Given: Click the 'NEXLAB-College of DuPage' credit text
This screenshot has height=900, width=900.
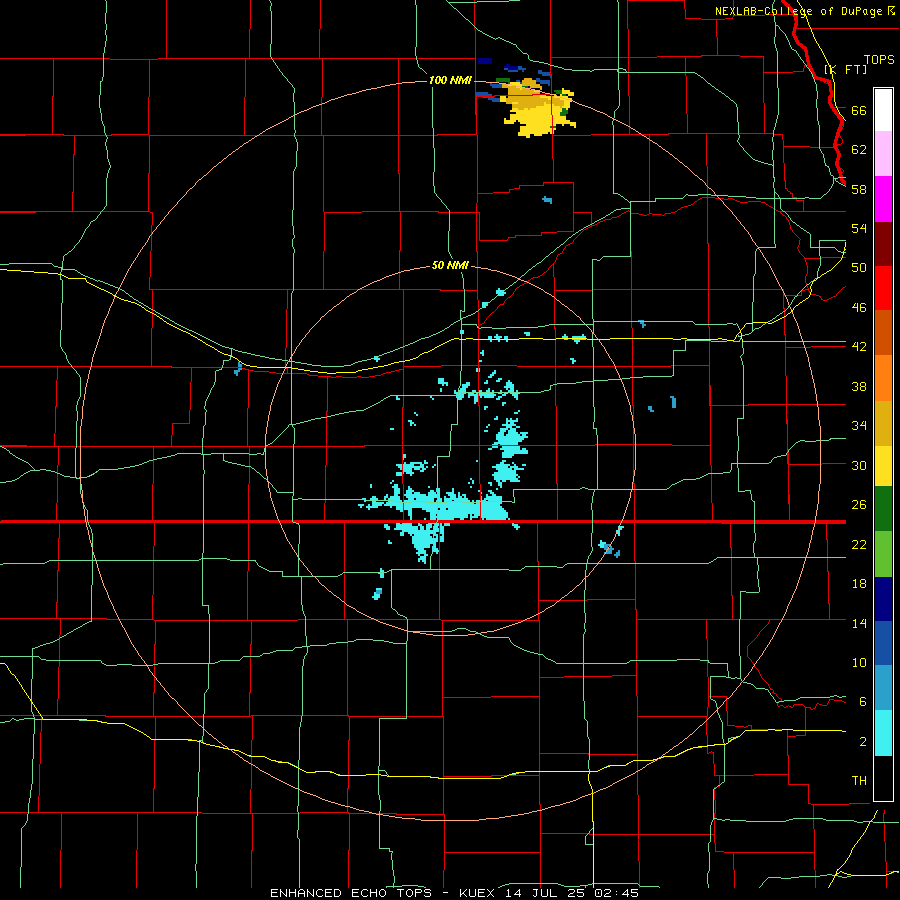Looking at the screenshot, I should (x=800, y=11).
